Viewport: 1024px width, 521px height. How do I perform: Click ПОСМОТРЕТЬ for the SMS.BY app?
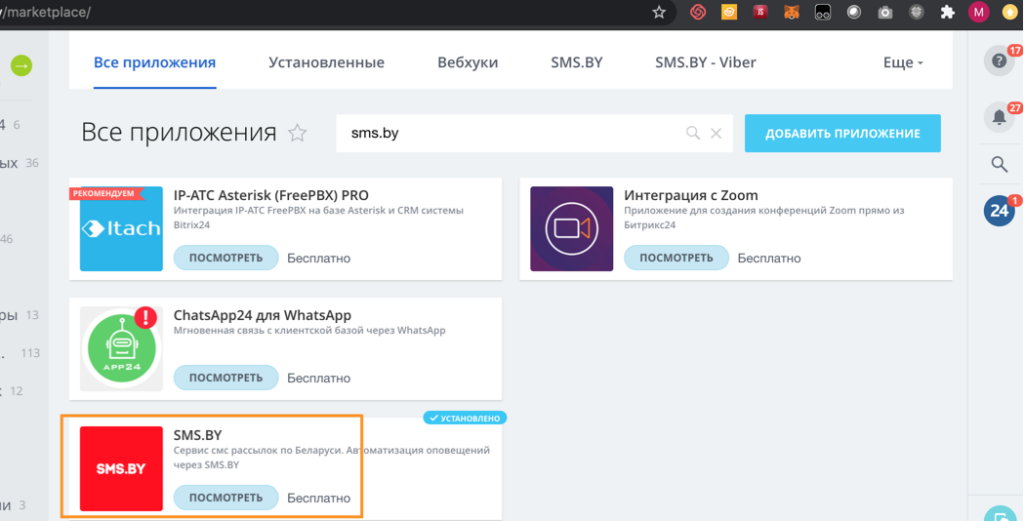point(226,498)
